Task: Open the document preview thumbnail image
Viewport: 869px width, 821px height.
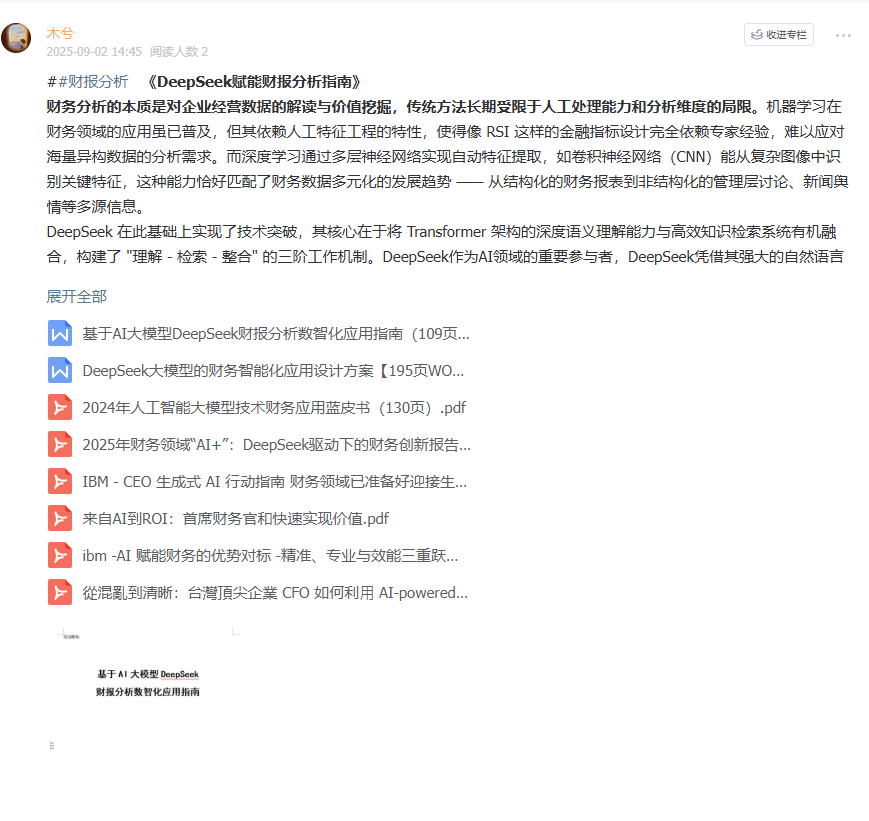Action: [x=148, y=690]
